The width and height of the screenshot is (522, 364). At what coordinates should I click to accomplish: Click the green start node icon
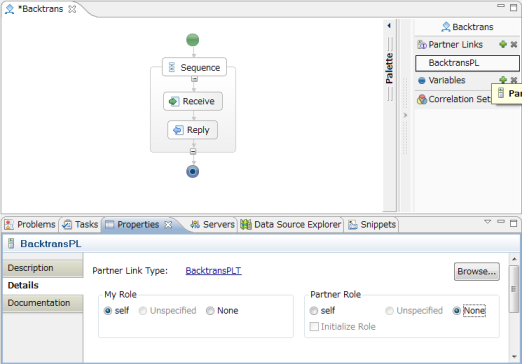(193, 40)
